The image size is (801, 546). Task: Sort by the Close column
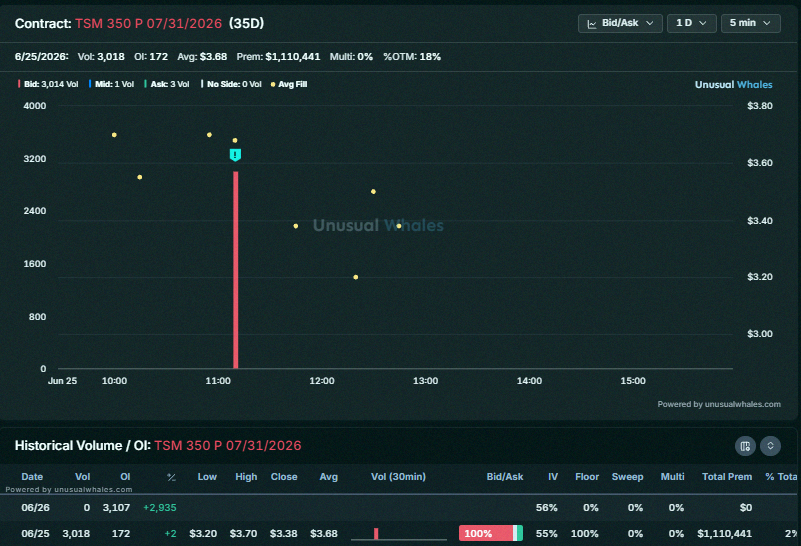284,477
